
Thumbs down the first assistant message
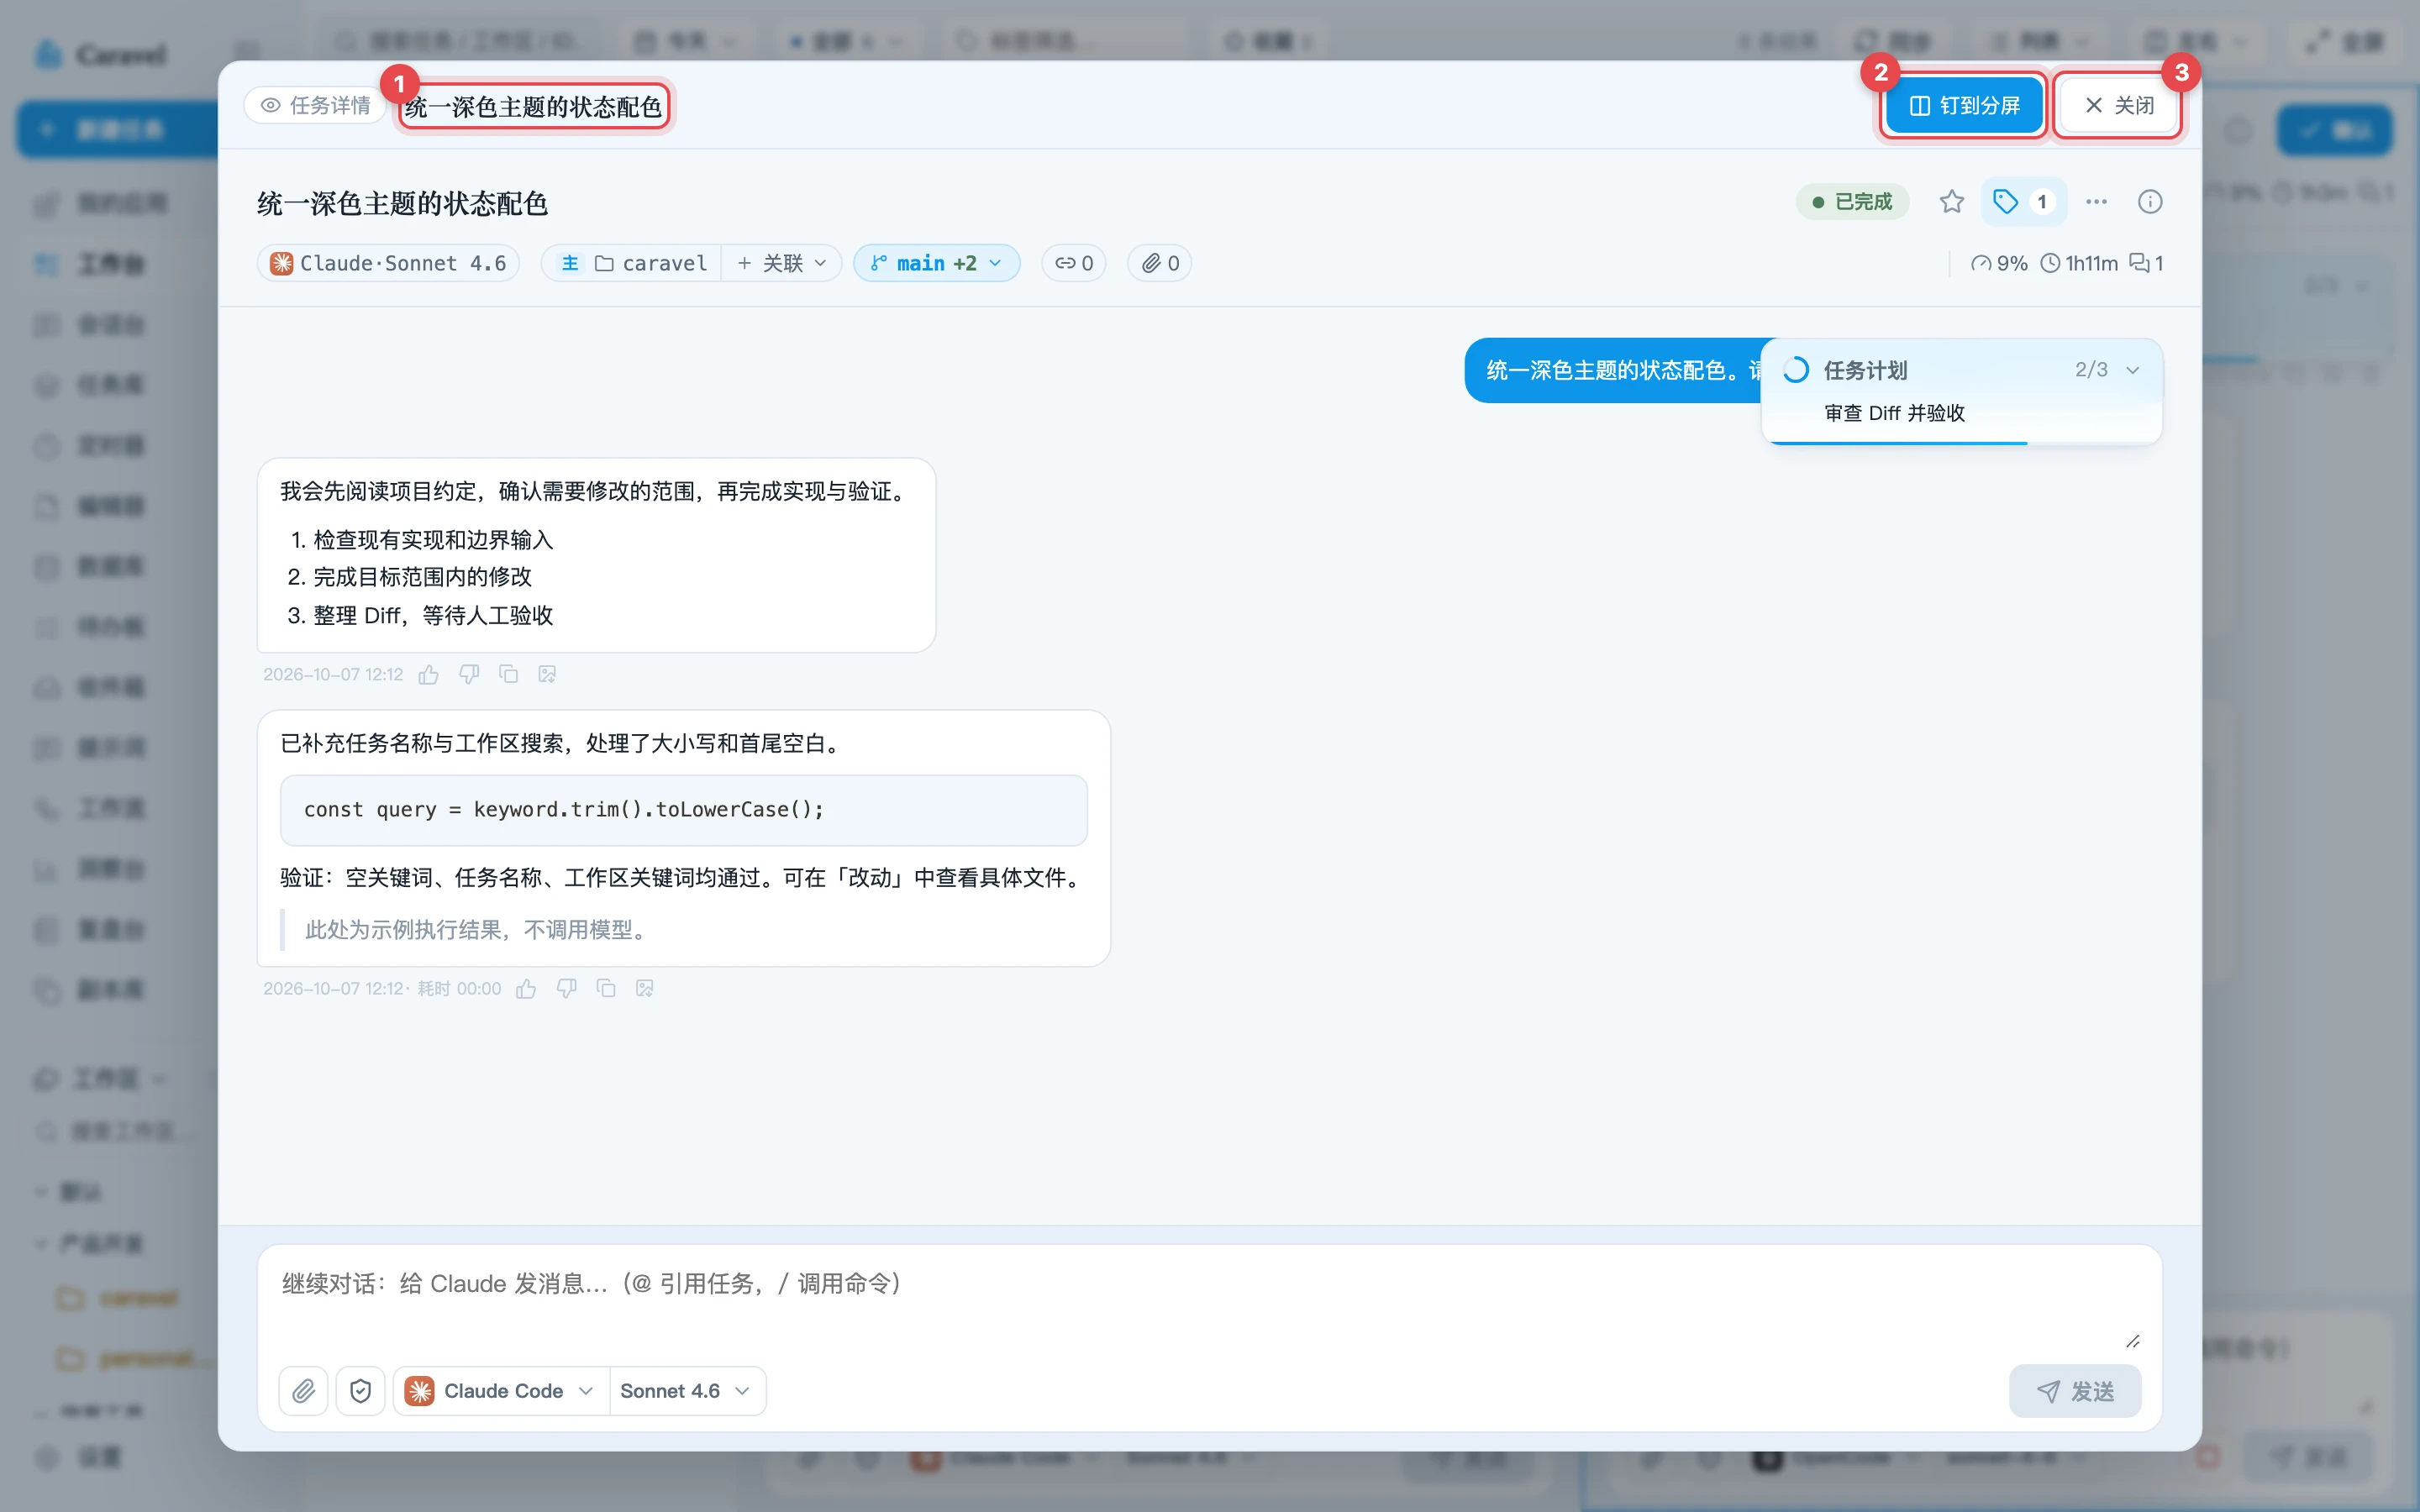(x=469, y=675)
